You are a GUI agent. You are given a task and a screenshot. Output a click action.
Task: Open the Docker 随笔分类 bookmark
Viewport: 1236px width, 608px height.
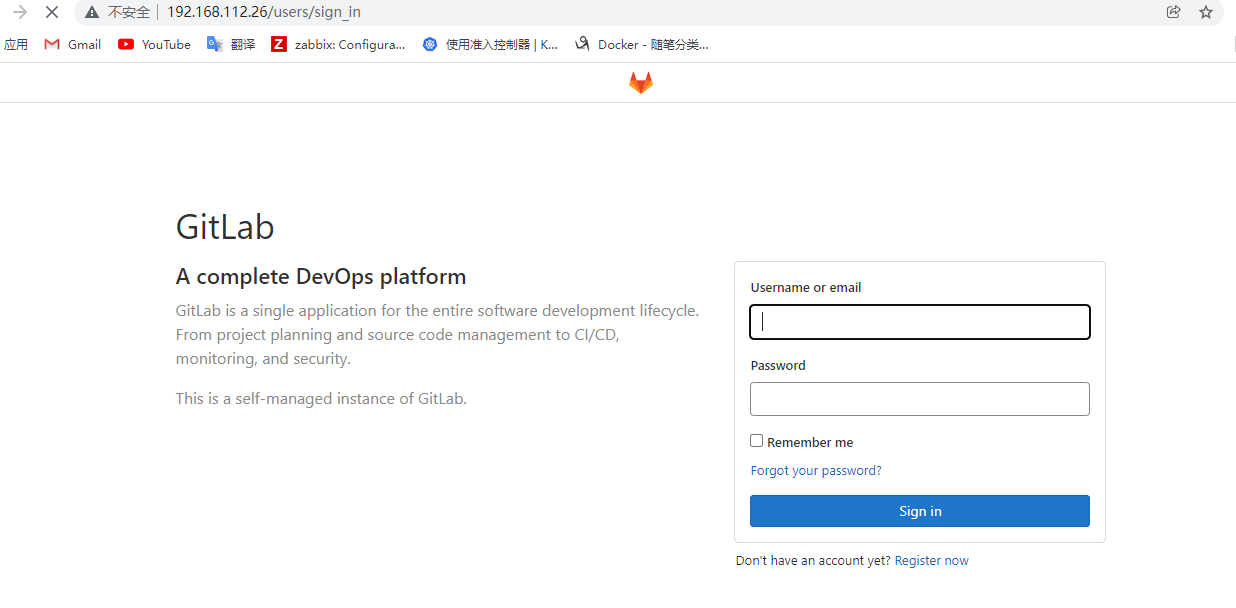pyautogui.click(x=642, y=44)
